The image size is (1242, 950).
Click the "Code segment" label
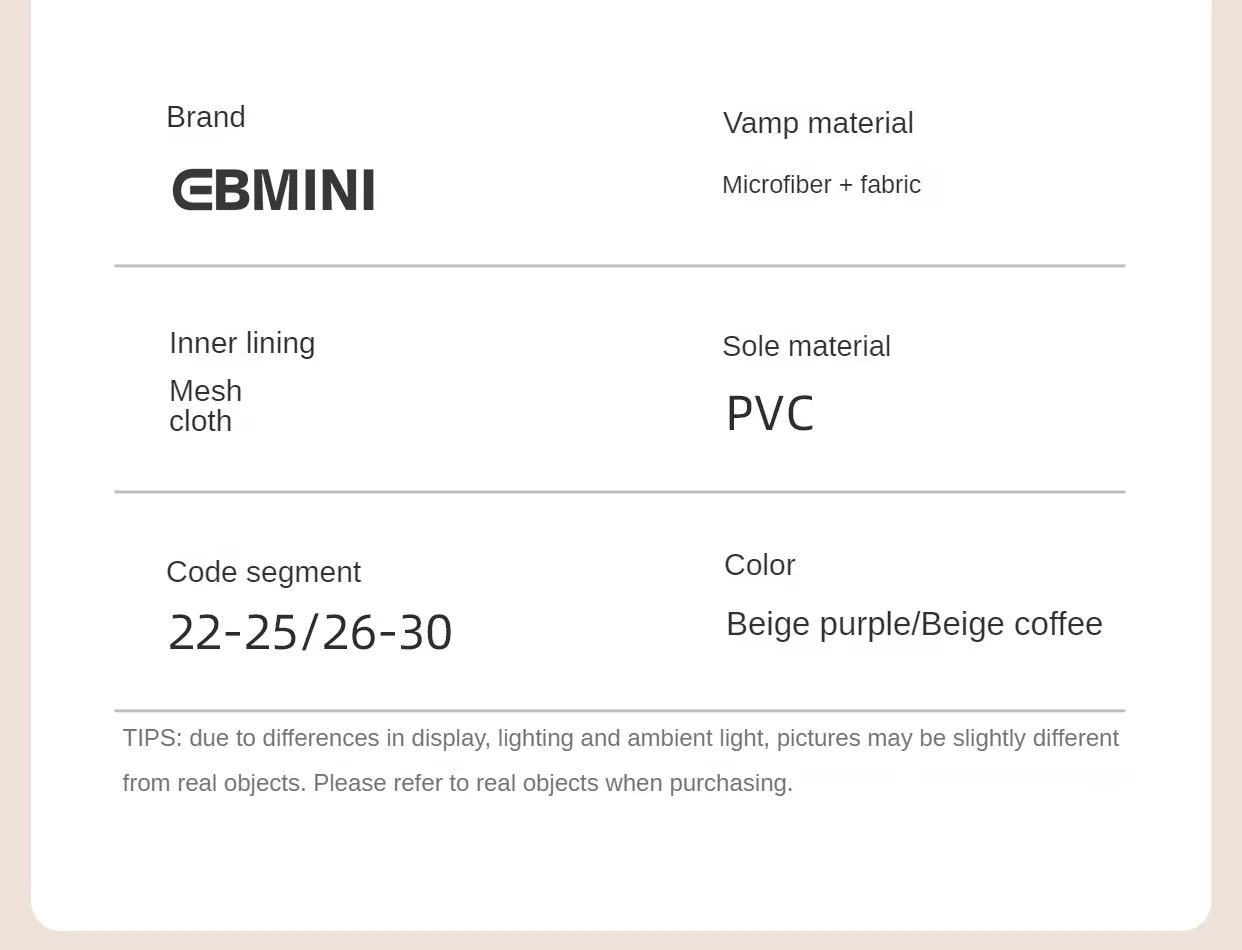tap(263, 572)
